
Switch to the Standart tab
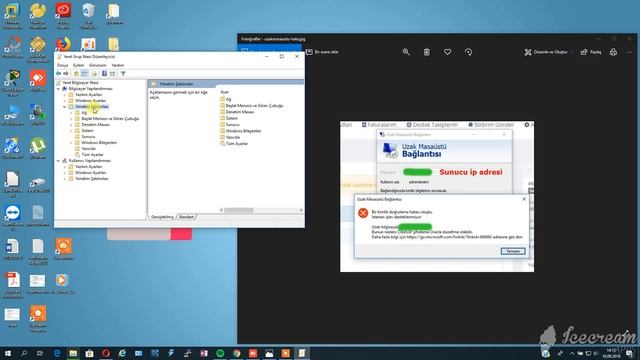coord(186,217)
